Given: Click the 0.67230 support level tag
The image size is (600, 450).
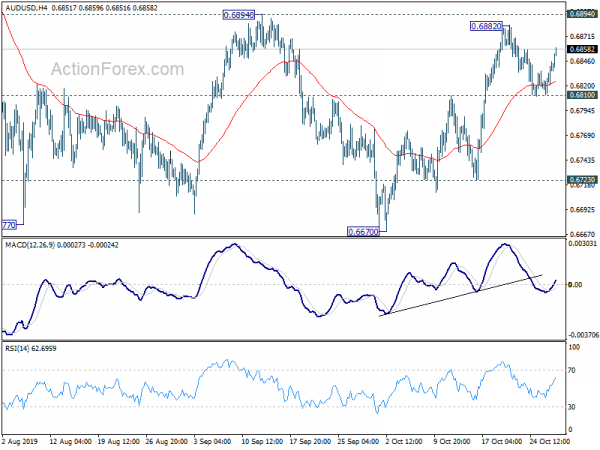Looking at the screenshot, I should 582,180.
